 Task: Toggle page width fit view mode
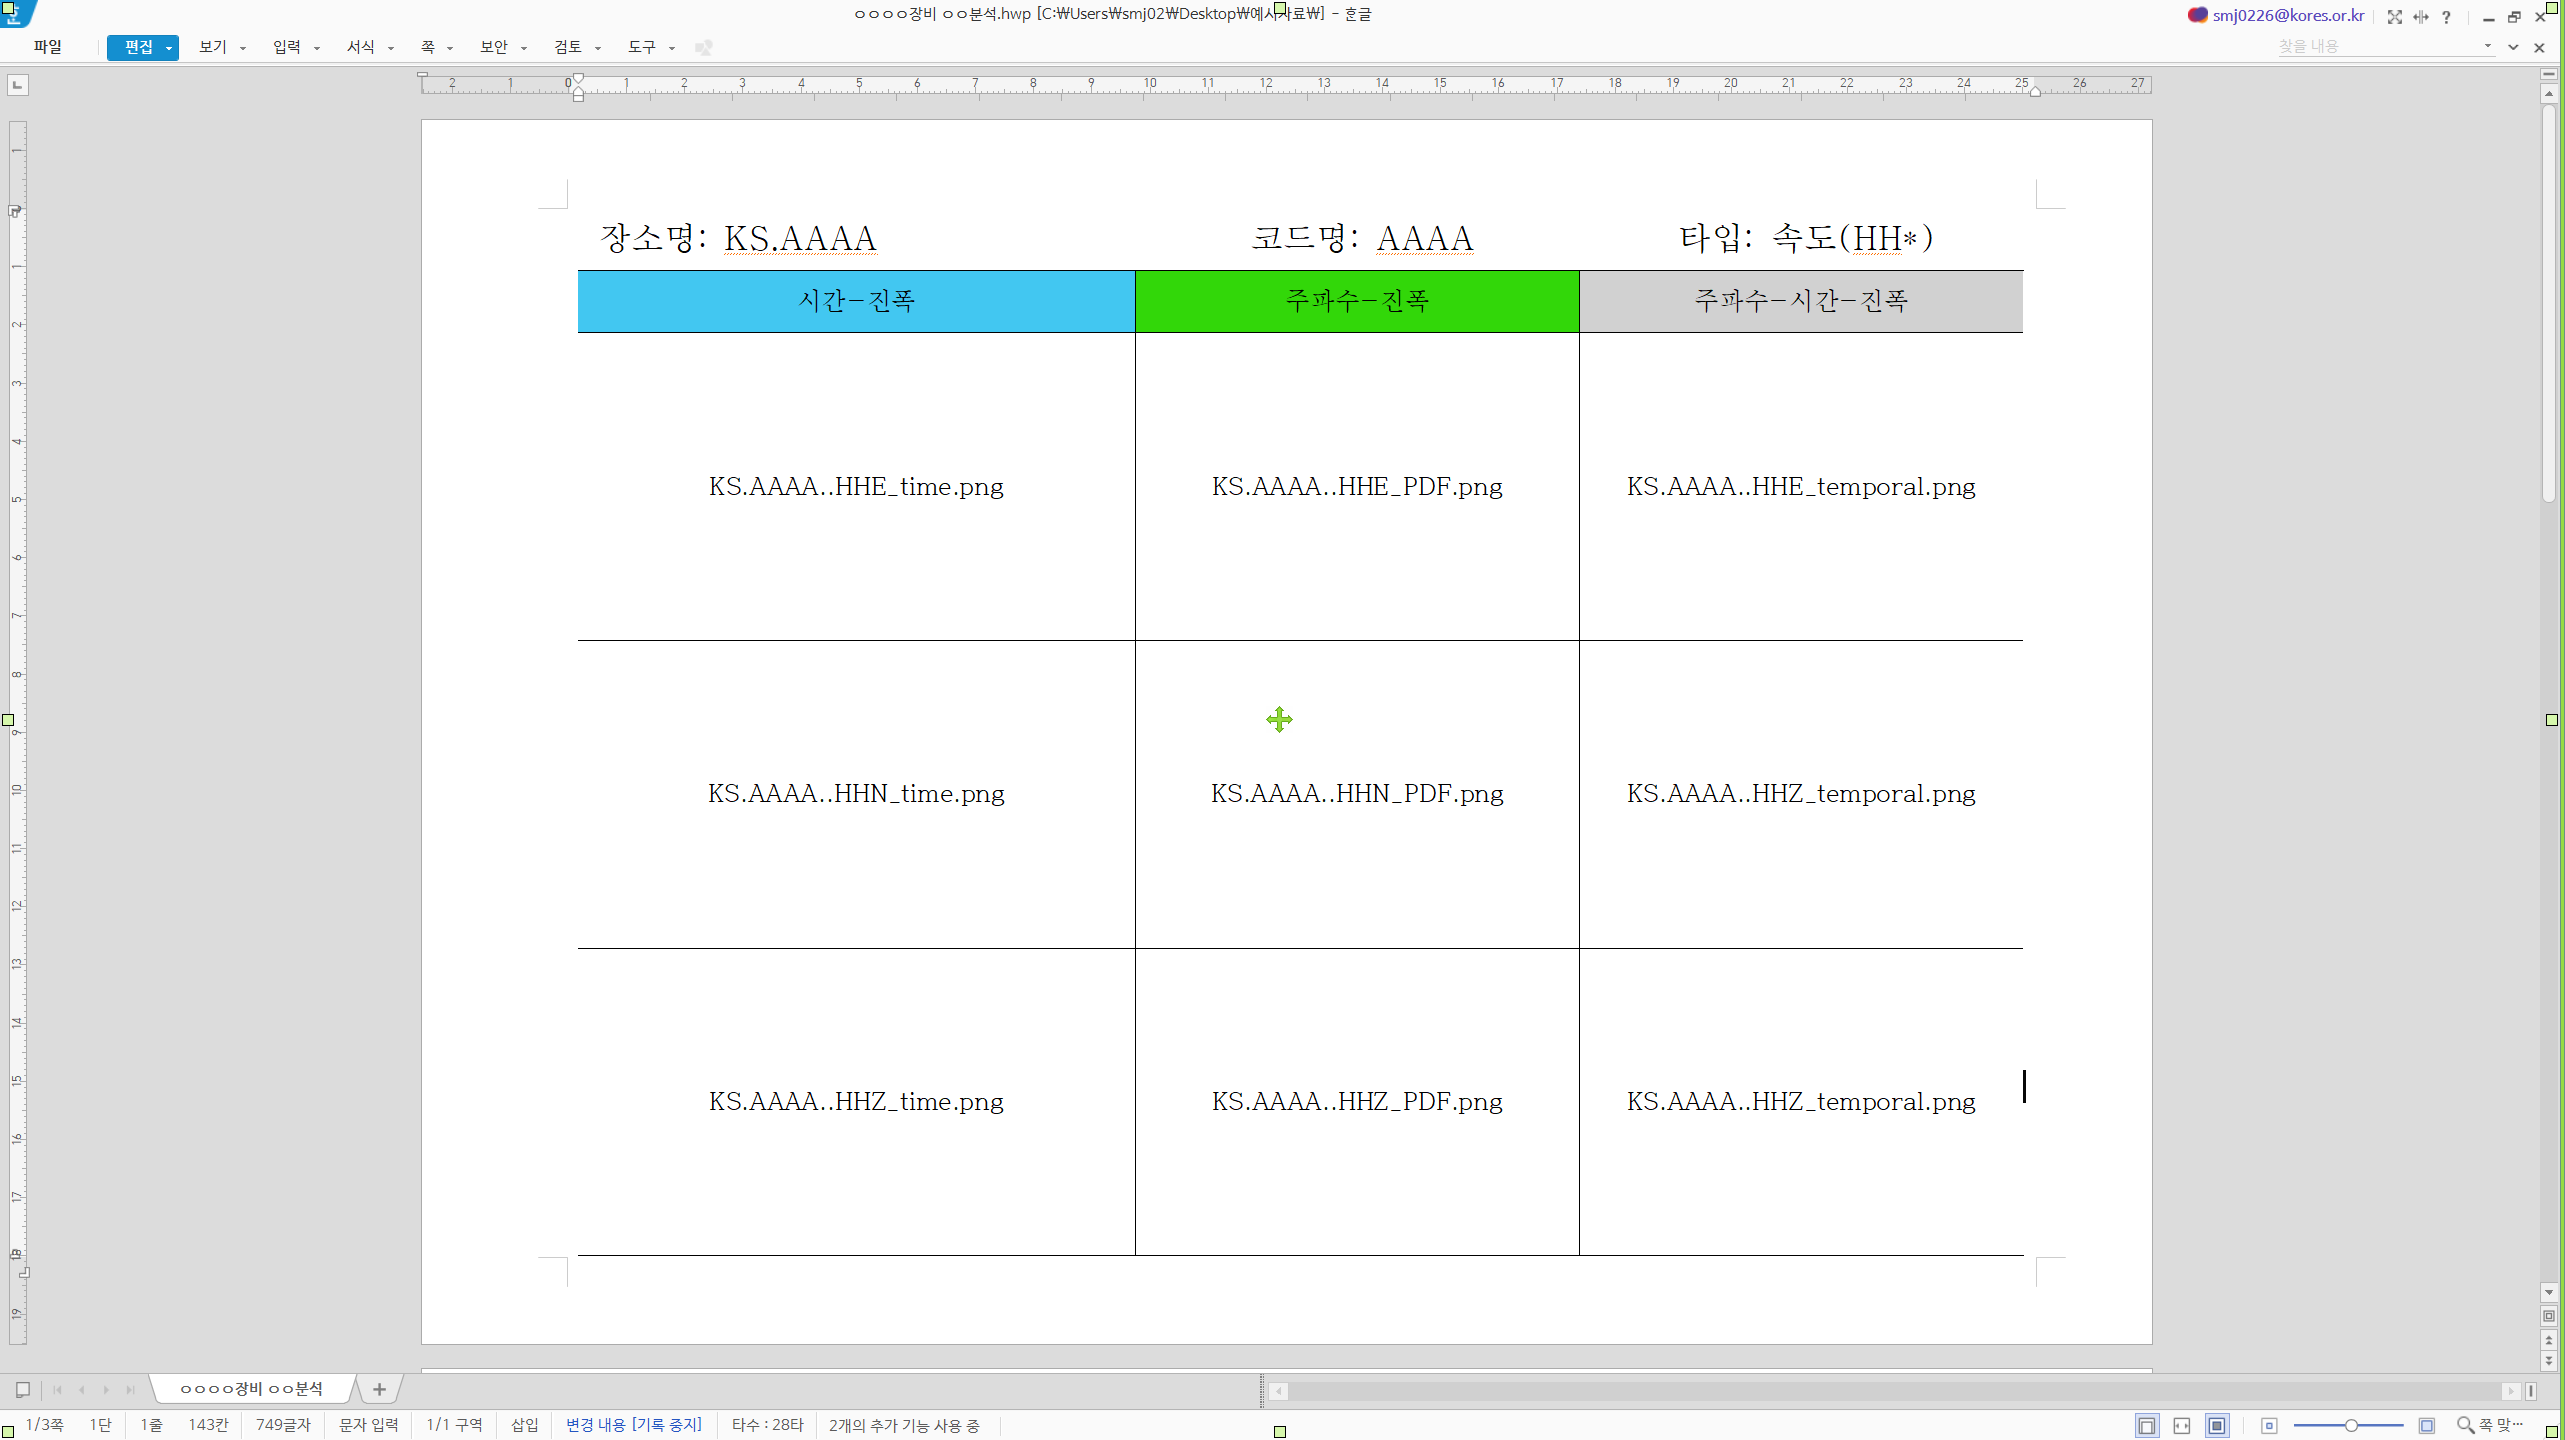coord(2182,1426)
